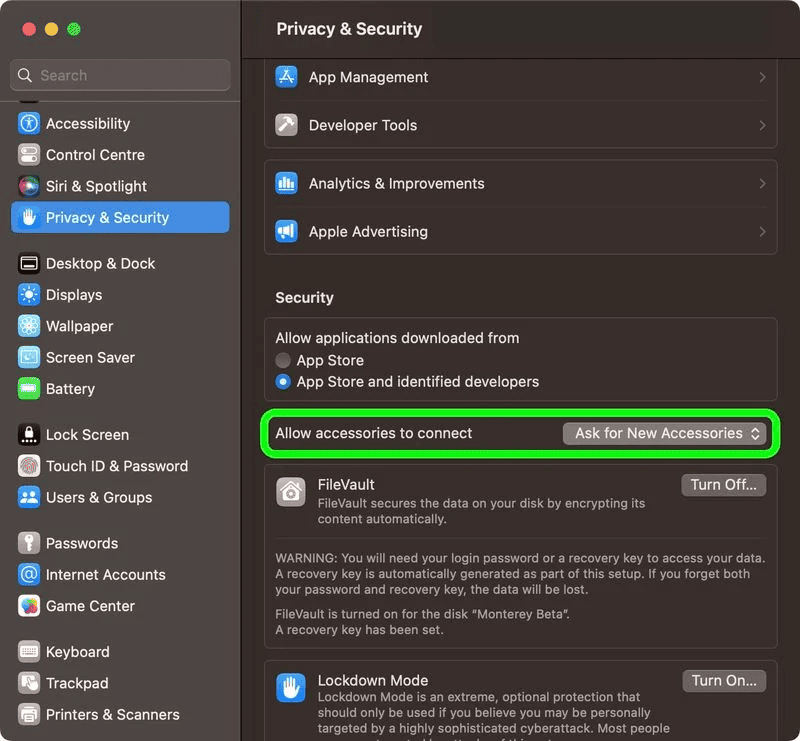Click the Game Center icon
Viewport: 800px width, 741px height.
tap(29, 606)
